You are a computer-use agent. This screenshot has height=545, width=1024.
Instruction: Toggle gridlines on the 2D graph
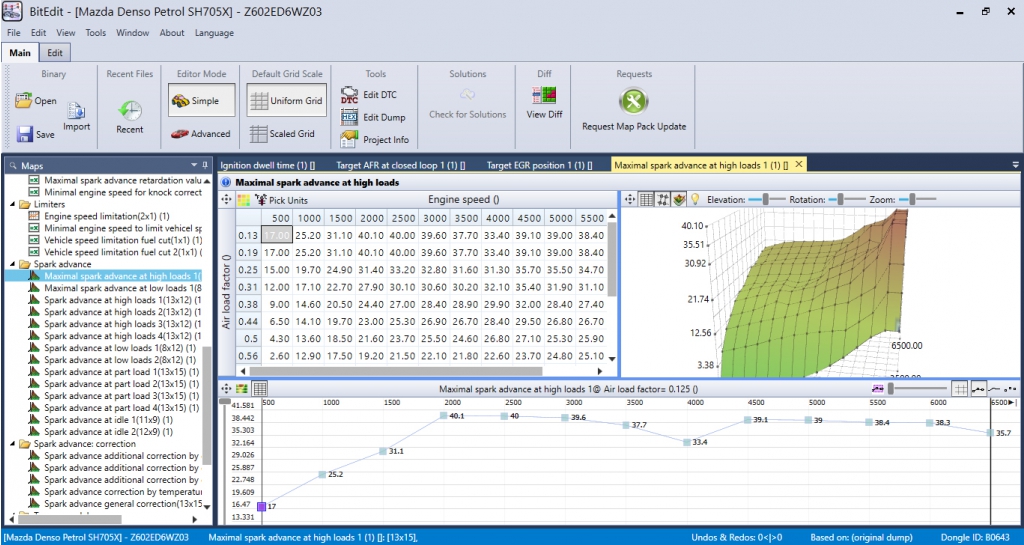pos(959,389)
